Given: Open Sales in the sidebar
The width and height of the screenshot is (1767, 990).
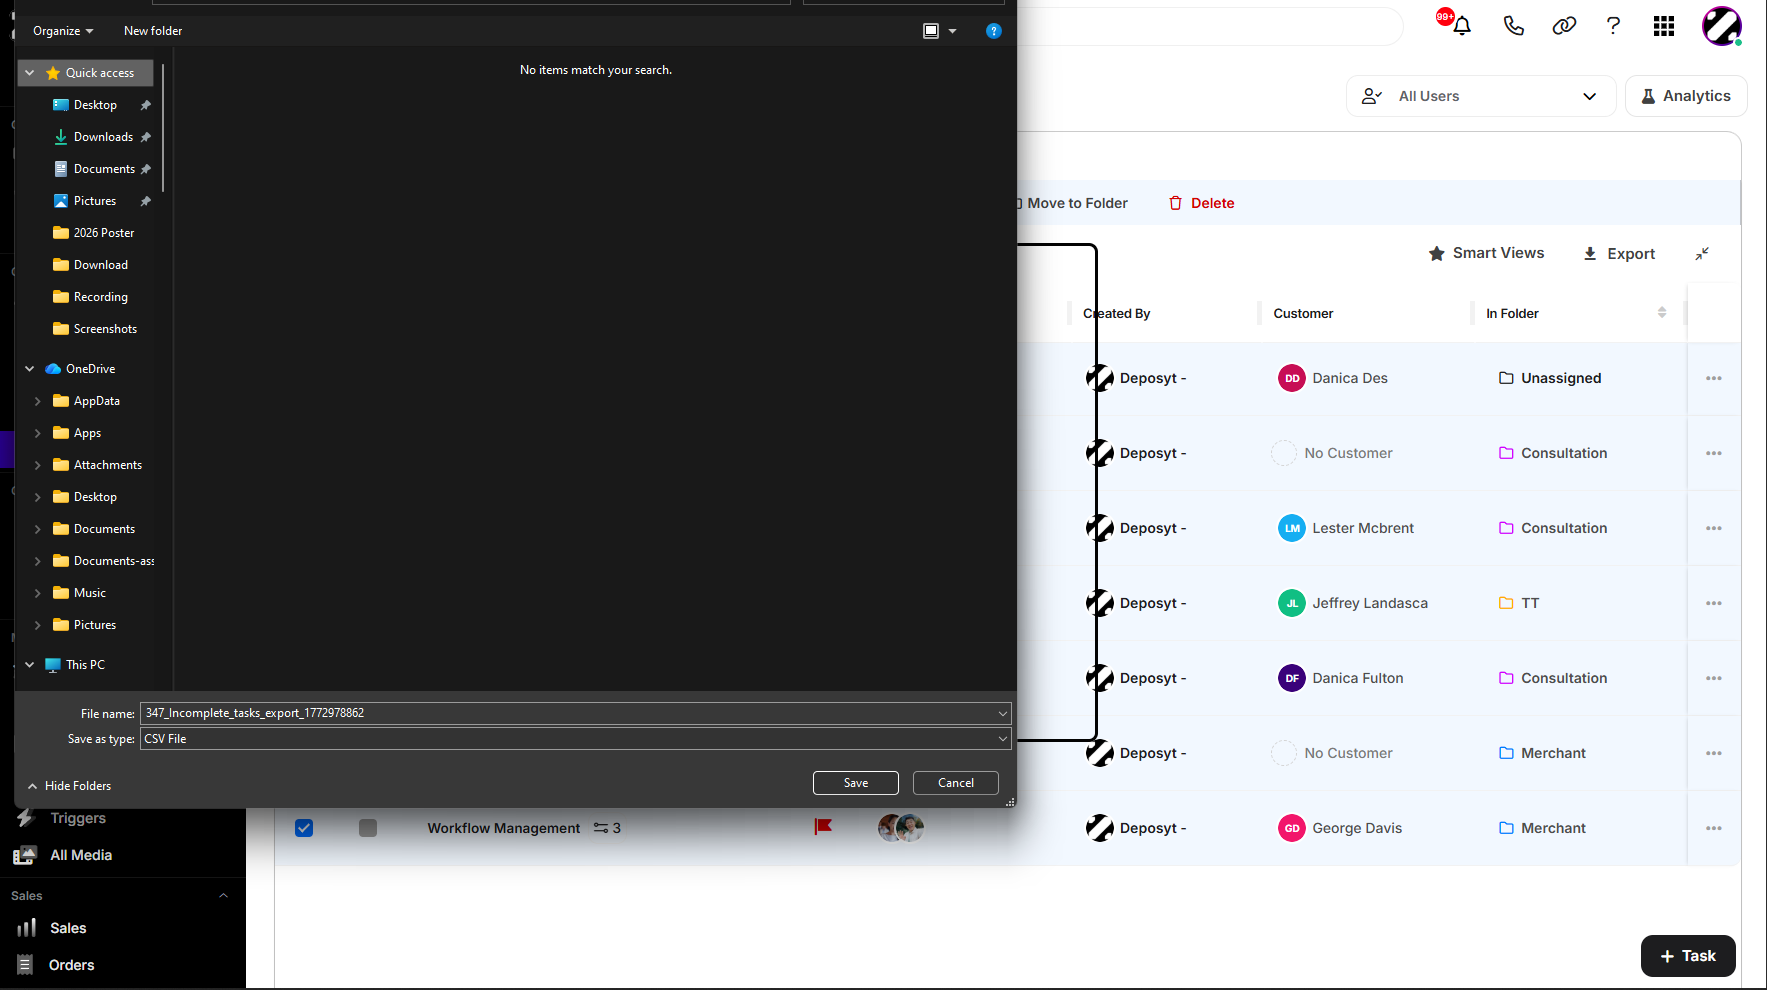Looking at the screenshot, I should tap(68, 928).
